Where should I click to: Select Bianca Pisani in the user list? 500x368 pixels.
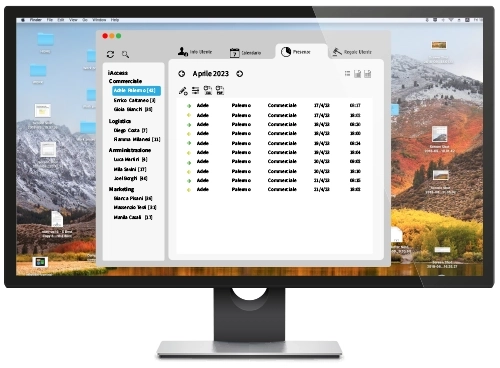tap(133, 198)
